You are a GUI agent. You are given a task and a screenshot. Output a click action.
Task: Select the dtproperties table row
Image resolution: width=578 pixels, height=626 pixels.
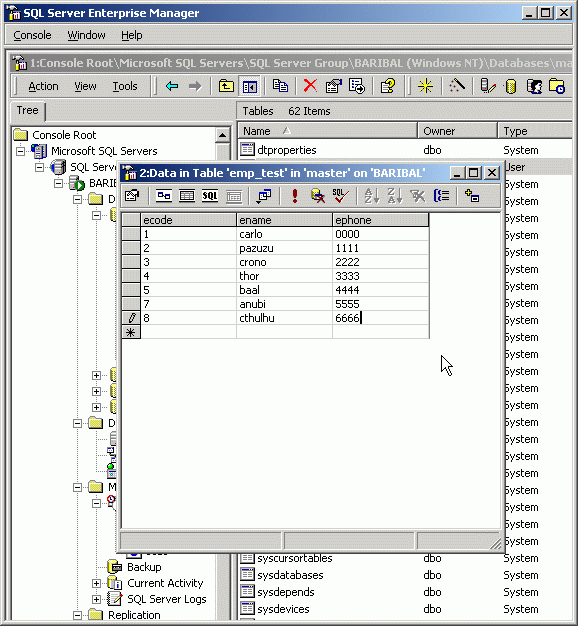(x=405, y=150)
